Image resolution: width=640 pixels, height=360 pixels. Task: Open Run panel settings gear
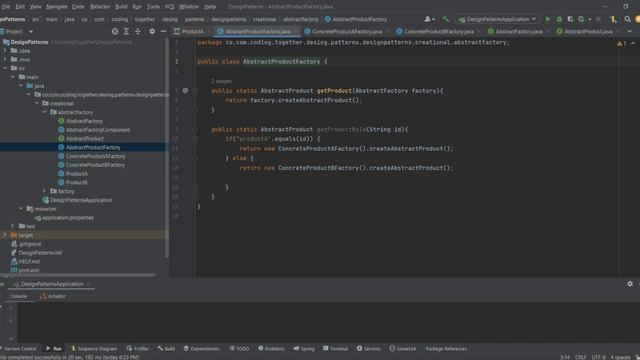coord(630,284)
